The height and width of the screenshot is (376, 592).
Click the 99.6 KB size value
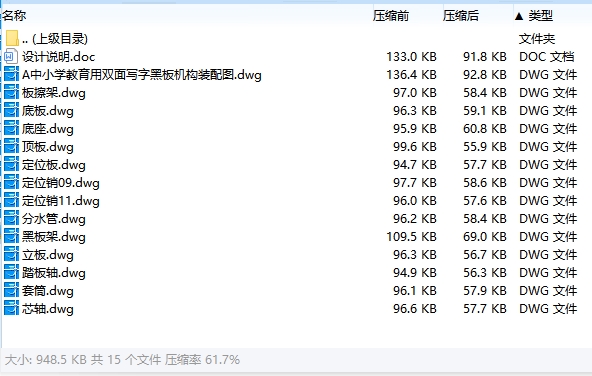[x=415, y=146]
